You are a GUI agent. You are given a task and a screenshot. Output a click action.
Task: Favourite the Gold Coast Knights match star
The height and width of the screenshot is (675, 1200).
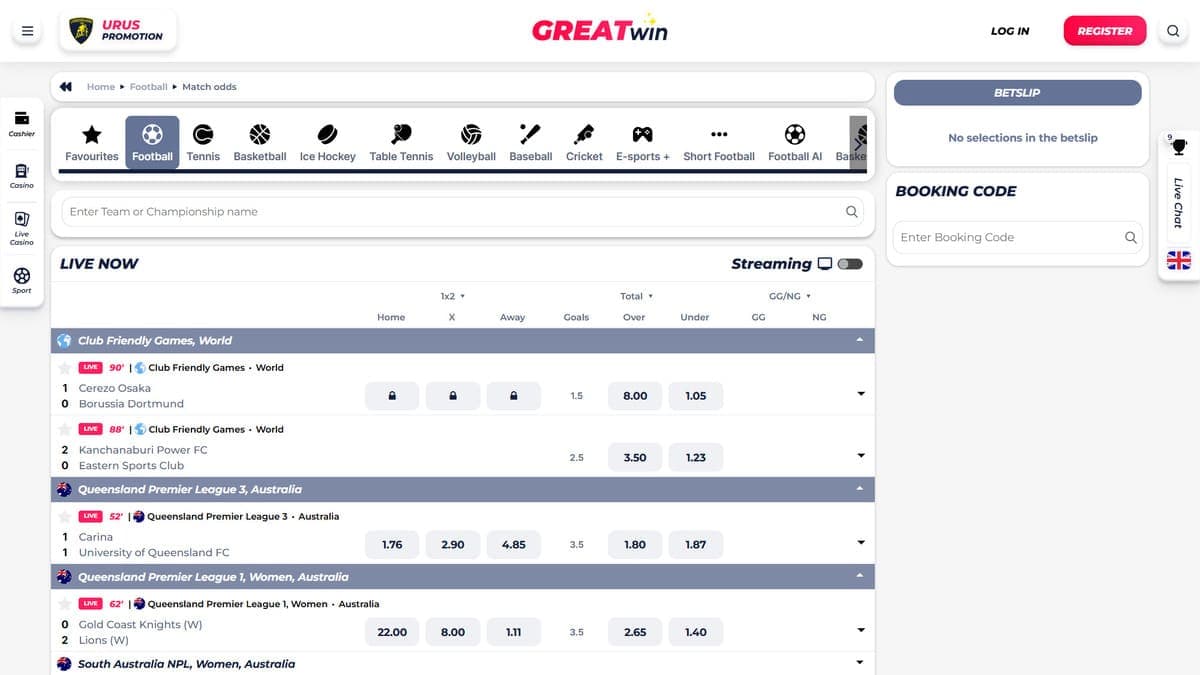tap(65, 604)
